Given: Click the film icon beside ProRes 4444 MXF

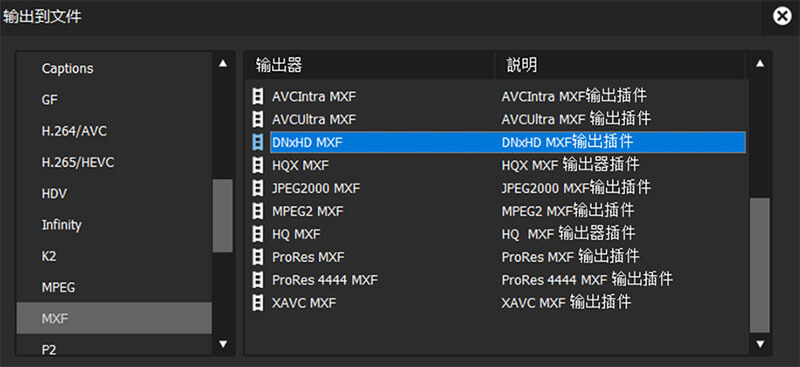Looking at the screenshot, I should [x=259, y=280].
